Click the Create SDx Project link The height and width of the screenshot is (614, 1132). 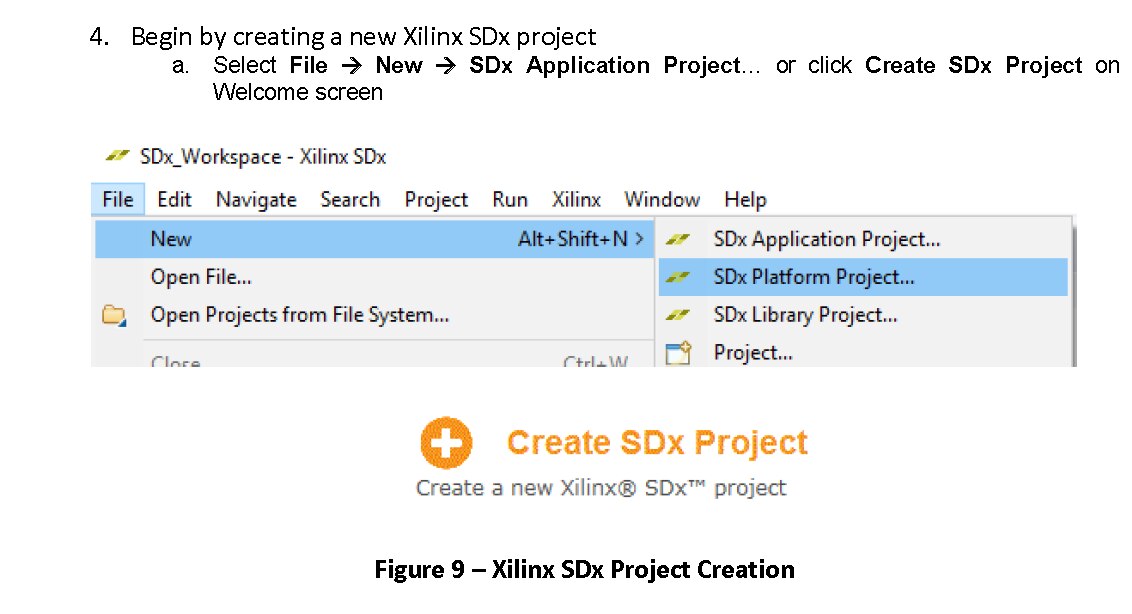coord(657,443)
